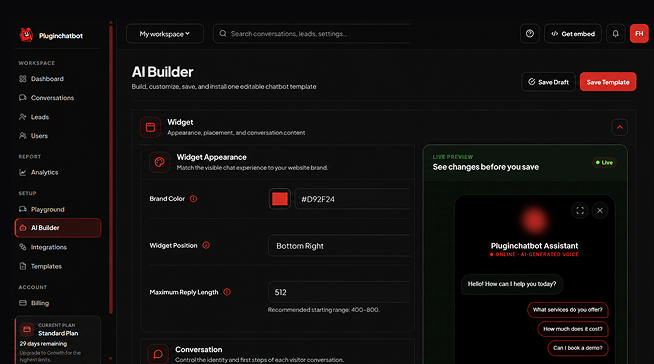Screen dimensions: 654x364
Task: Click the sidebar scroll down arrow
Action: (110, 358)
